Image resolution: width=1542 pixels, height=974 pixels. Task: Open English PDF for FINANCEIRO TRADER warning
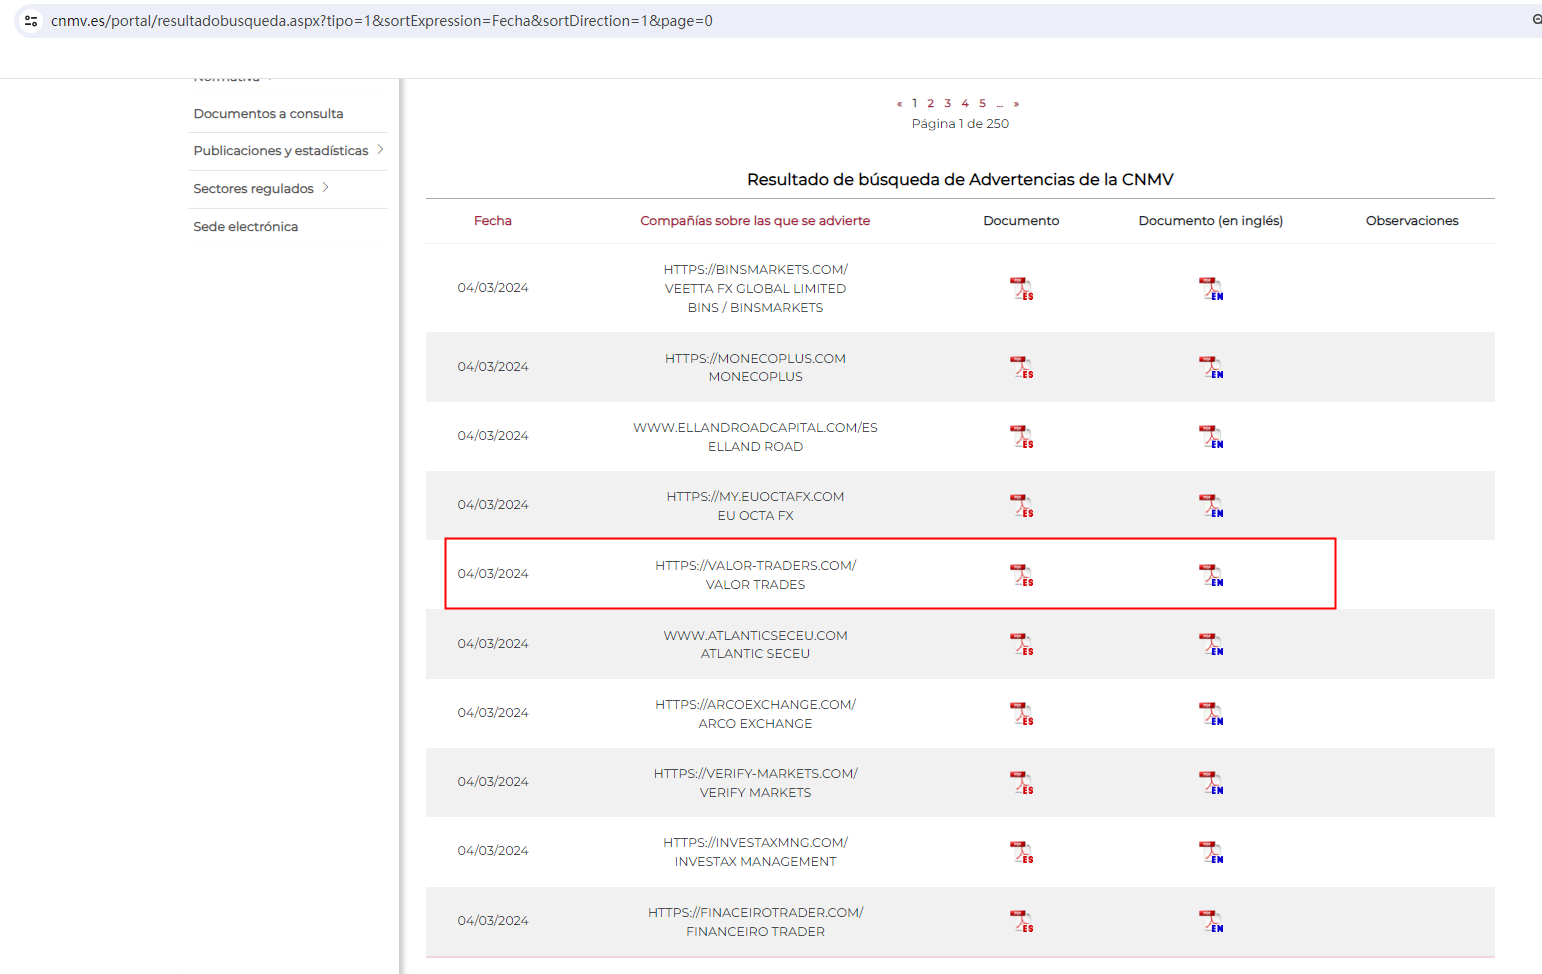[1211, 921]
